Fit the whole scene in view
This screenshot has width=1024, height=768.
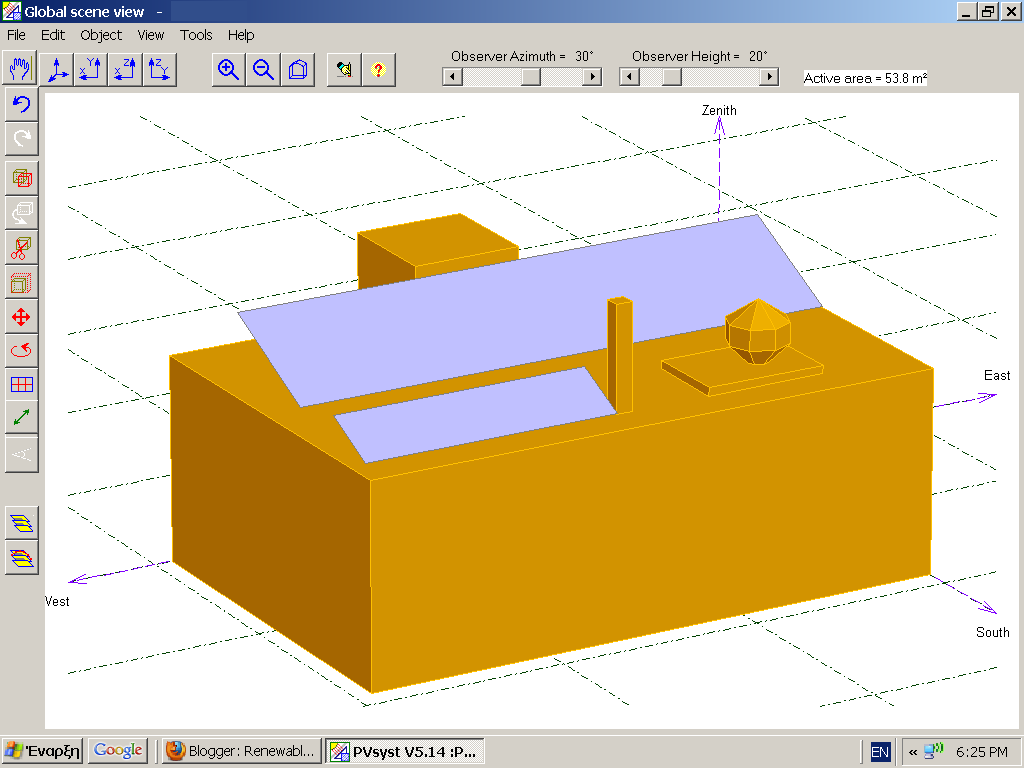[298, 70]
